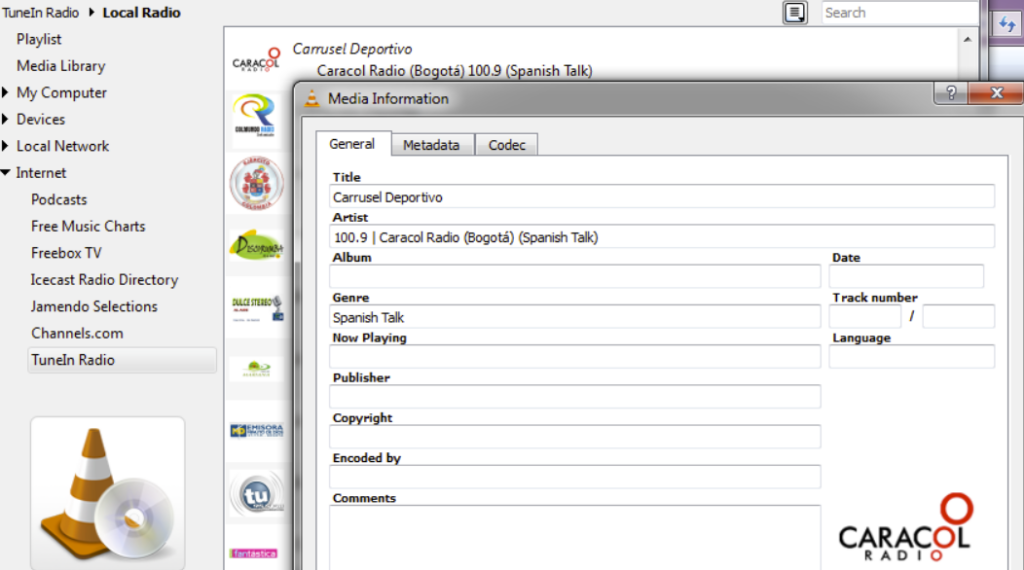Click the VLC cone album art in sidebar
Image resolution: width=1024 pixels, height=570 pixels.
point(108,493)
